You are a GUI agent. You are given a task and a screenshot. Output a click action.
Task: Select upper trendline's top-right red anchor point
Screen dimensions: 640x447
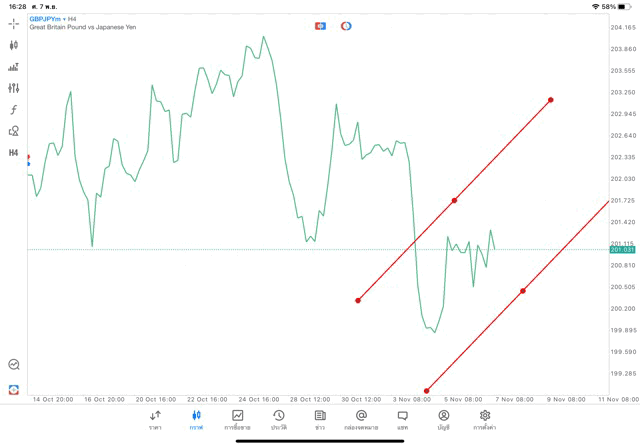551,100
